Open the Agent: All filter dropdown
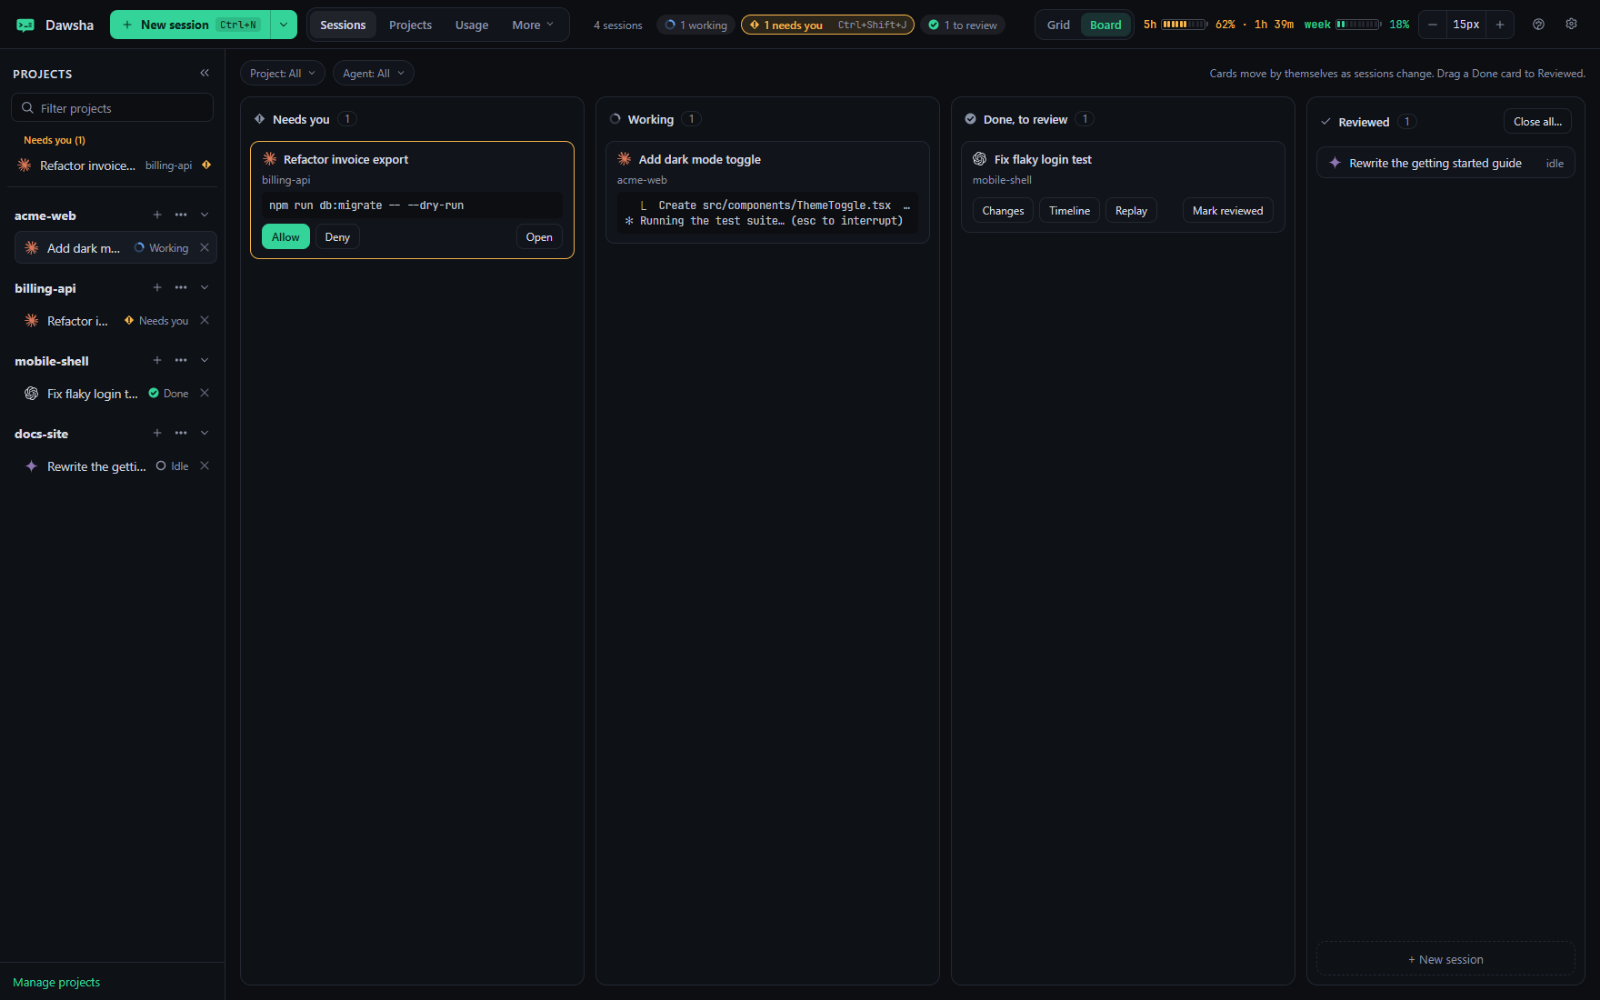This screenshot has width=1600, height=1000. point(373,73)
